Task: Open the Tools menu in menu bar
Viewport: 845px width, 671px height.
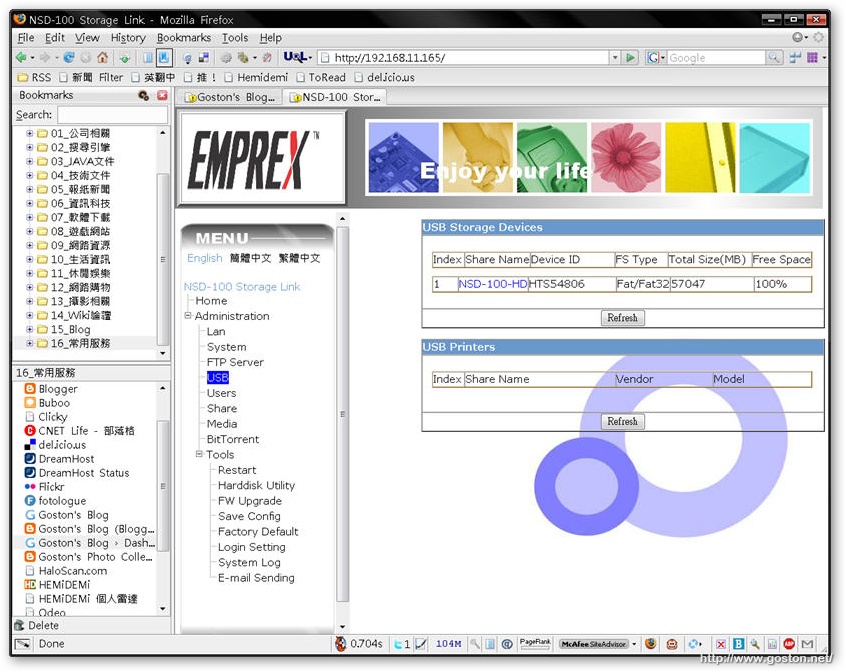Action: (235, 38)
